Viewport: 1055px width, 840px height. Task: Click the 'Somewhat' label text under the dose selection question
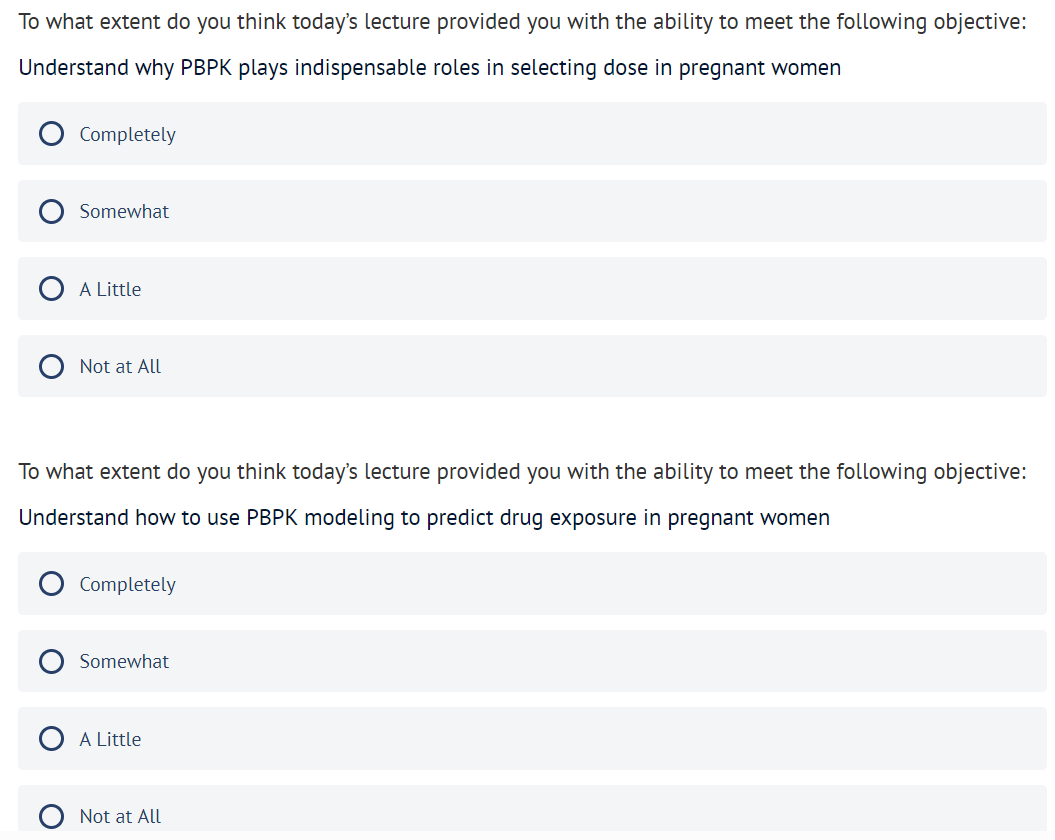pyautogui.click(x=124, y=211)
